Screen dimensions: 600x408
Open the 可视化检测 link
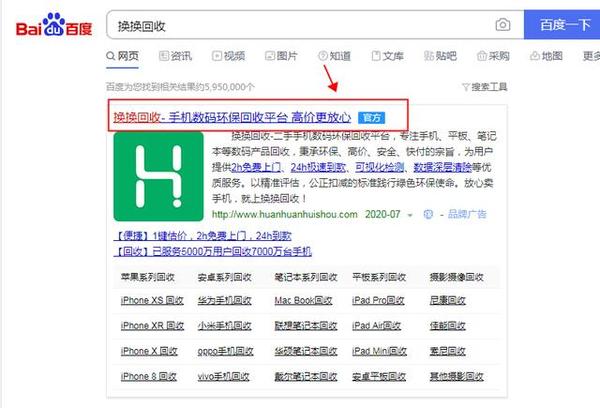click(380, 168)
